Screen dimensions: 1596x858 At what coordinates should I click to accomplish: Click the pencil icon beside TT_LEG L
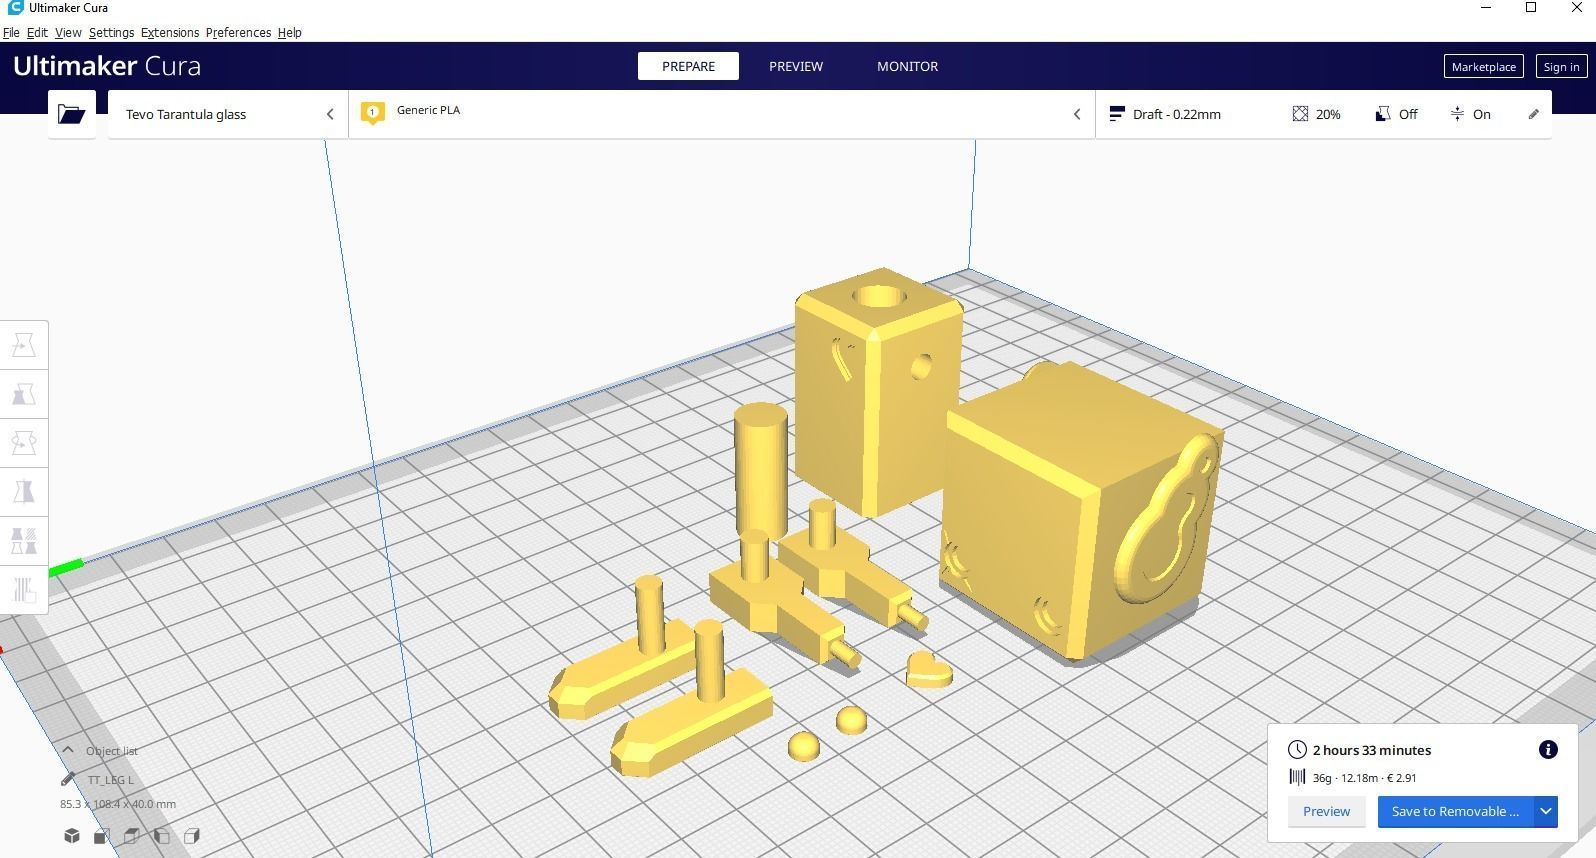coord(68,780)
